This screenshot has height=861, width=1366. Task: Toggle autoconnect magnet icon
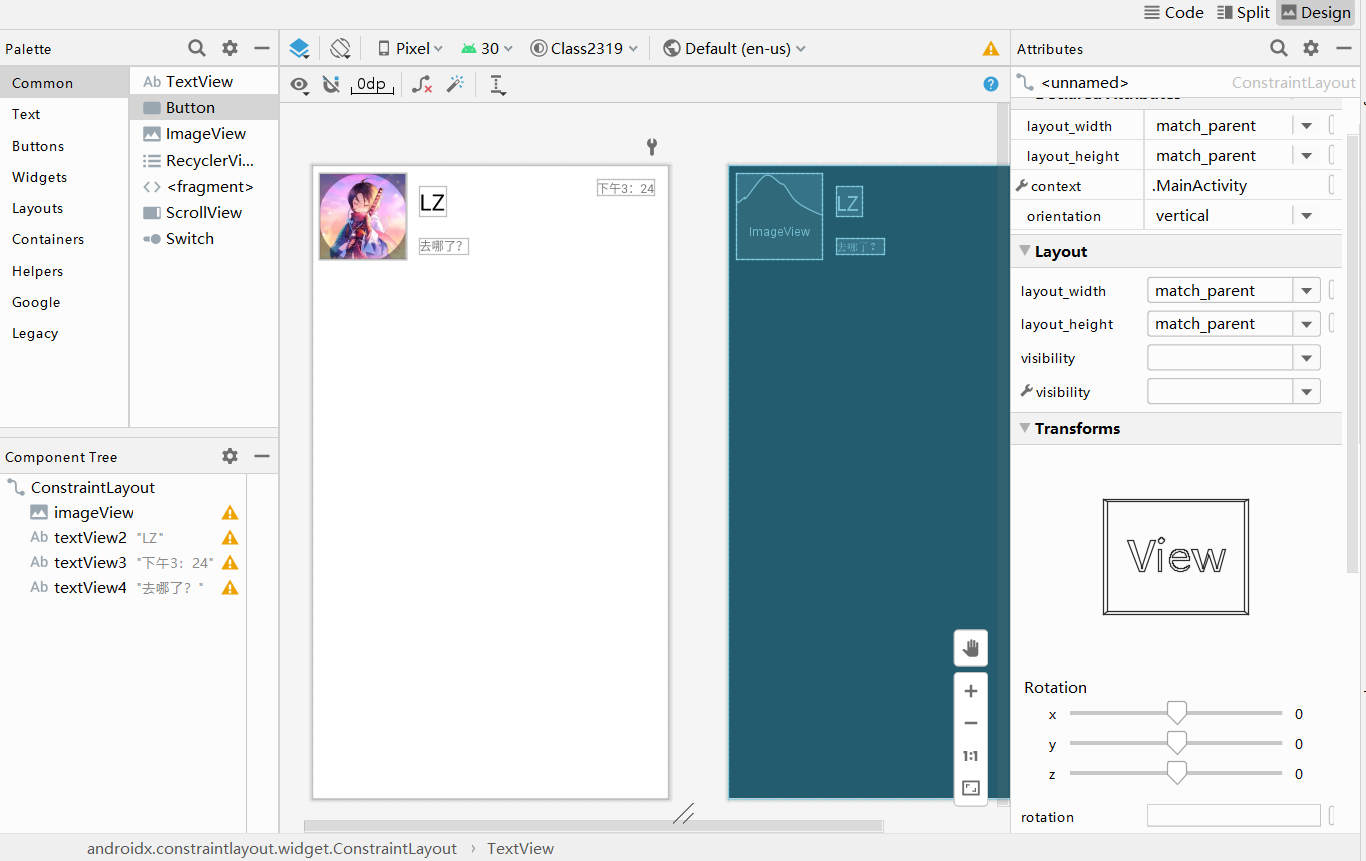pyautogui.click(x=331, y=85)
